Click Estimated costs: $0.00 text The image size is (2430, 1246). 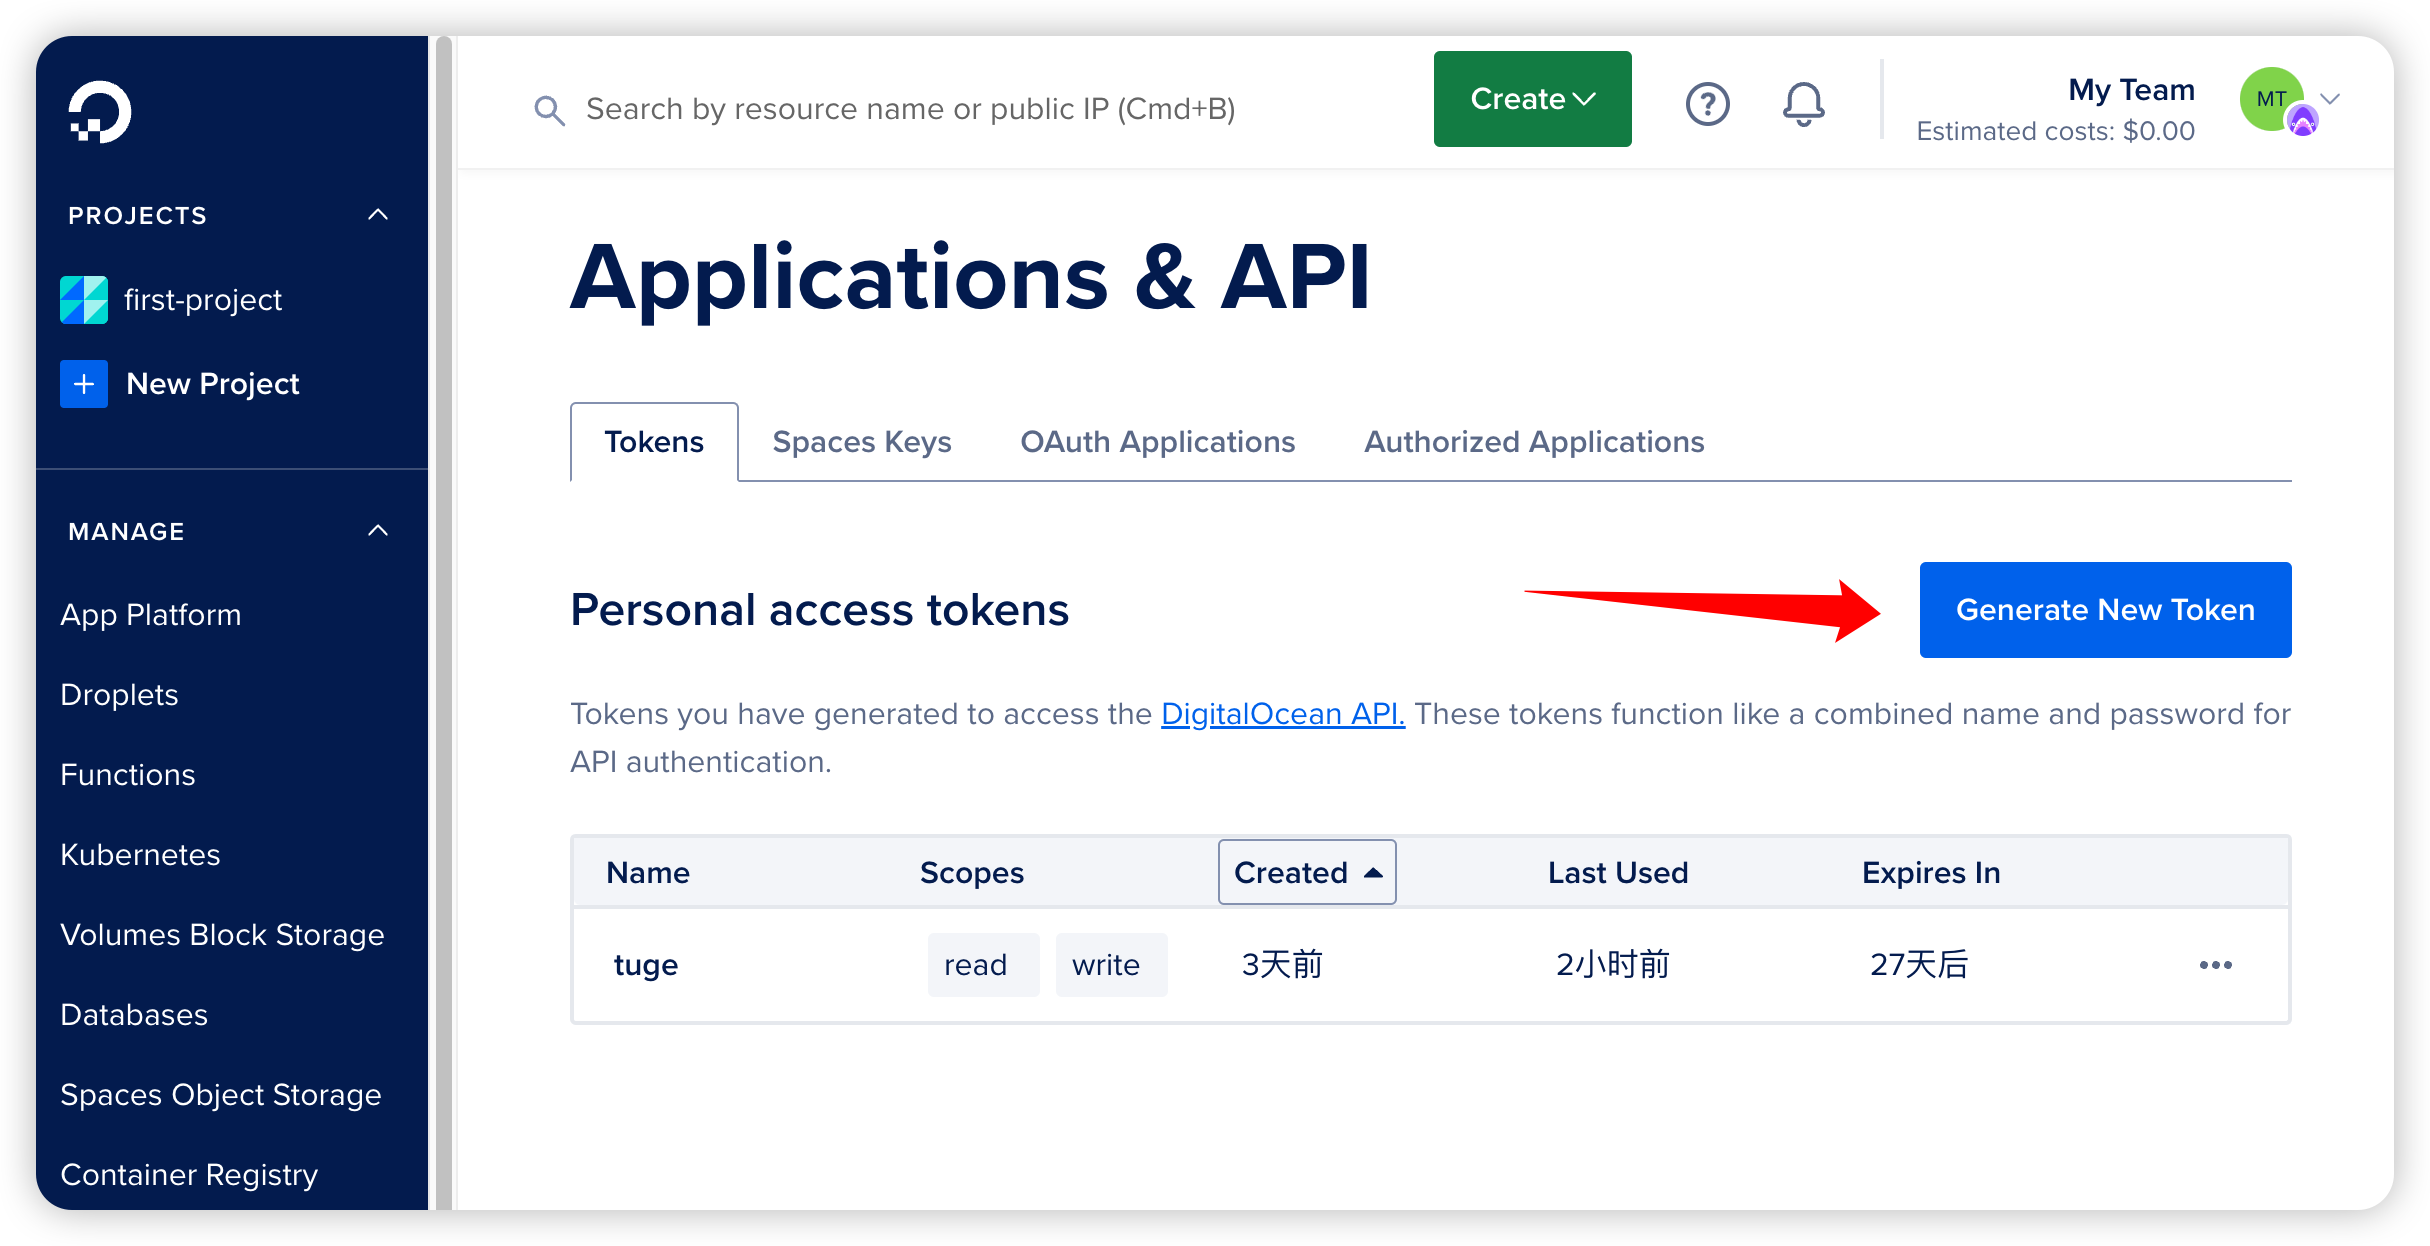(2055, 131)
